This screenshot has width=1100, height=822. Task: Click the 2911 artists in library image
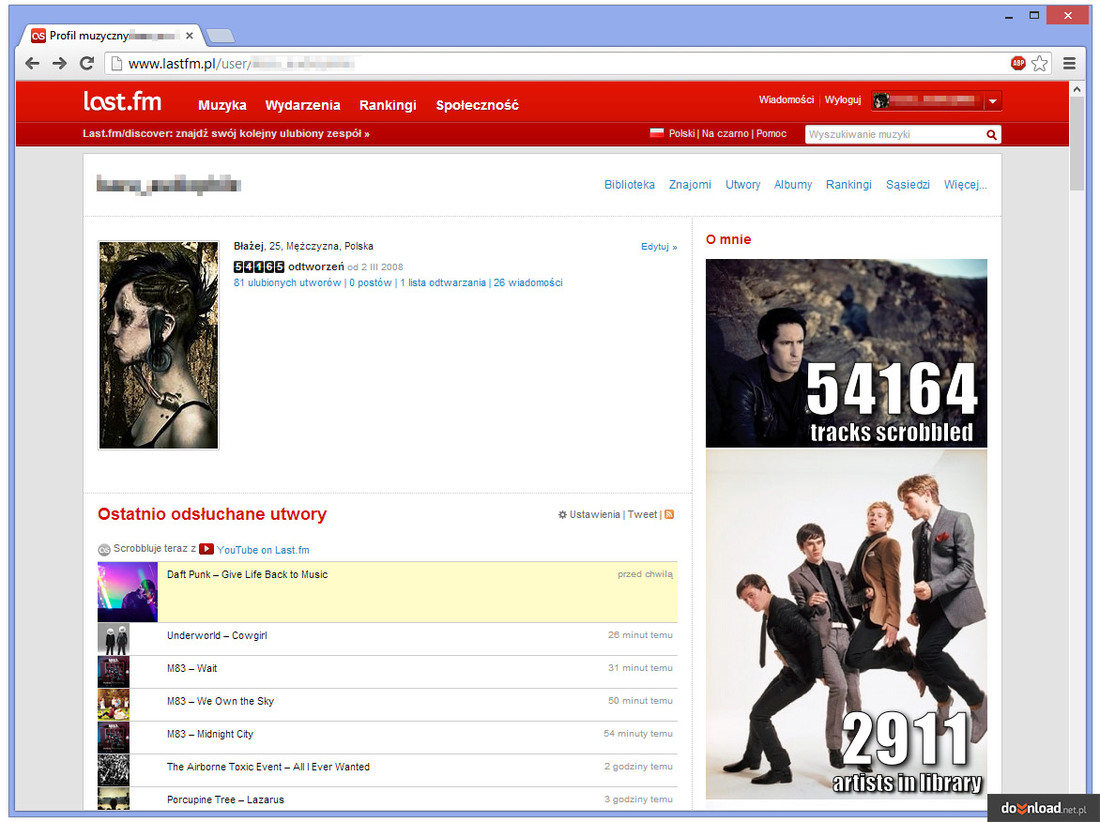click(846, 624)
